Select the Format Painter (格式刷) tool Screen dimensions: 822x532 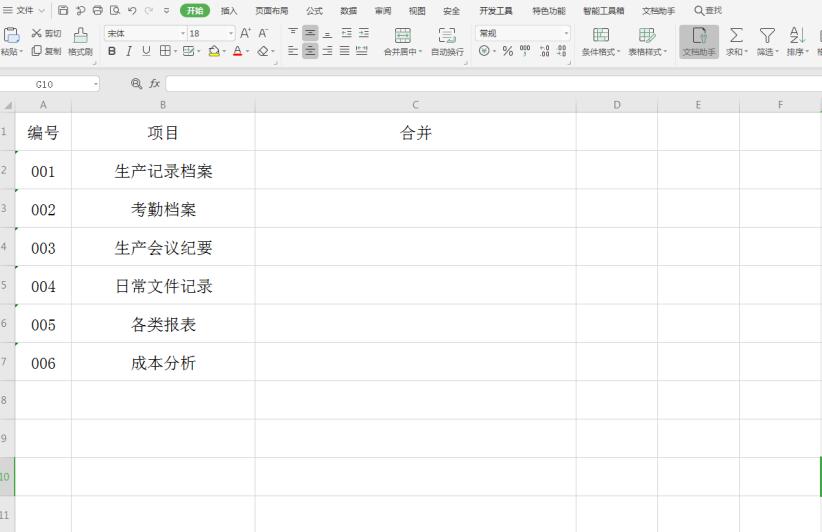click(x=80, y=42)
